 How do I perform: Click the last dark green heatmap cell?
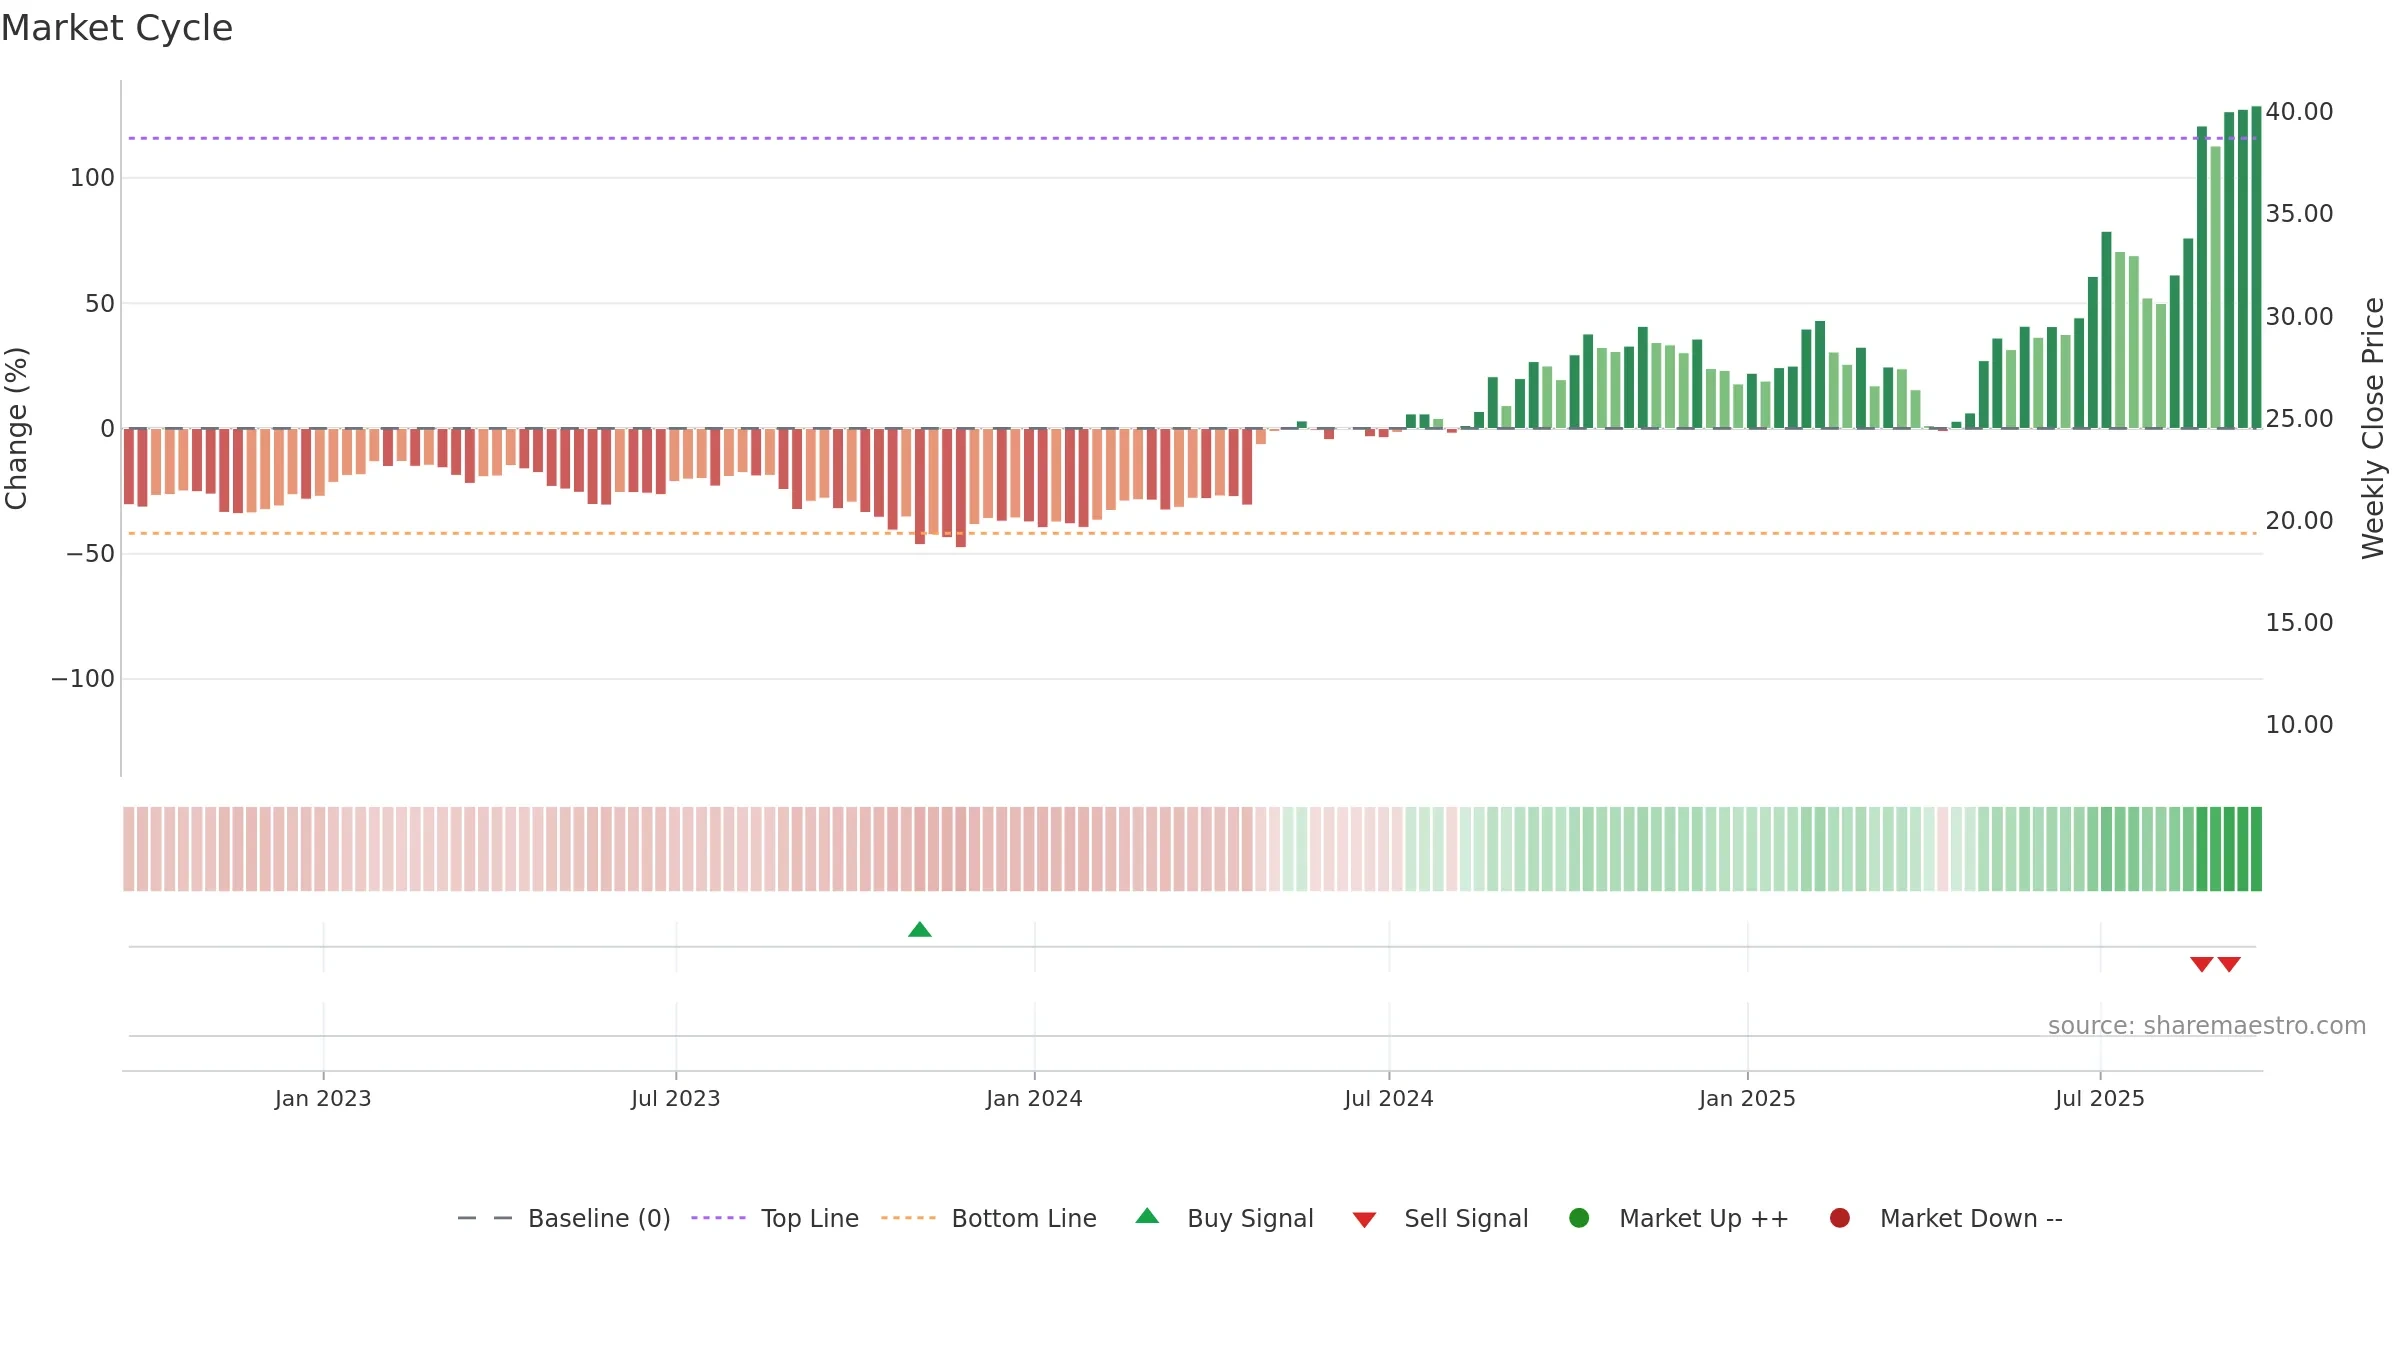[2256, 849]
